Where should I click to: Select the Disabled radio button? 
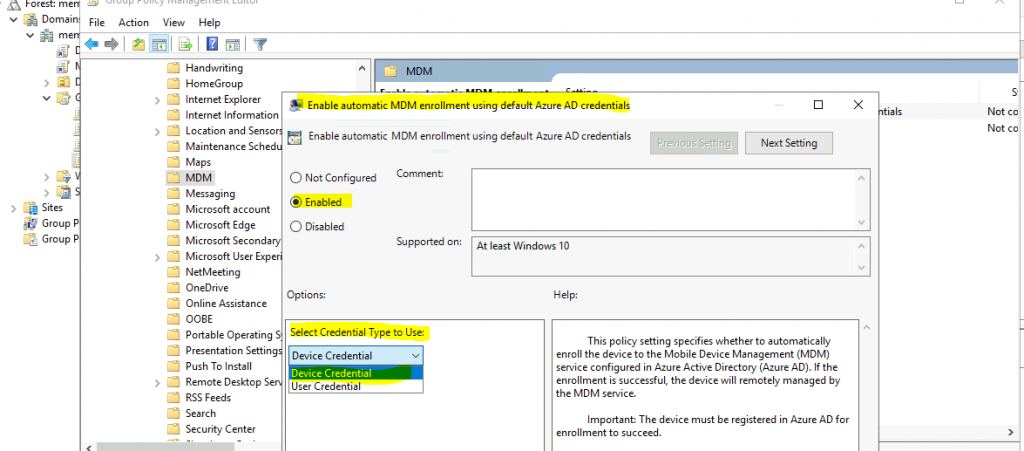(x=296, y=226)
